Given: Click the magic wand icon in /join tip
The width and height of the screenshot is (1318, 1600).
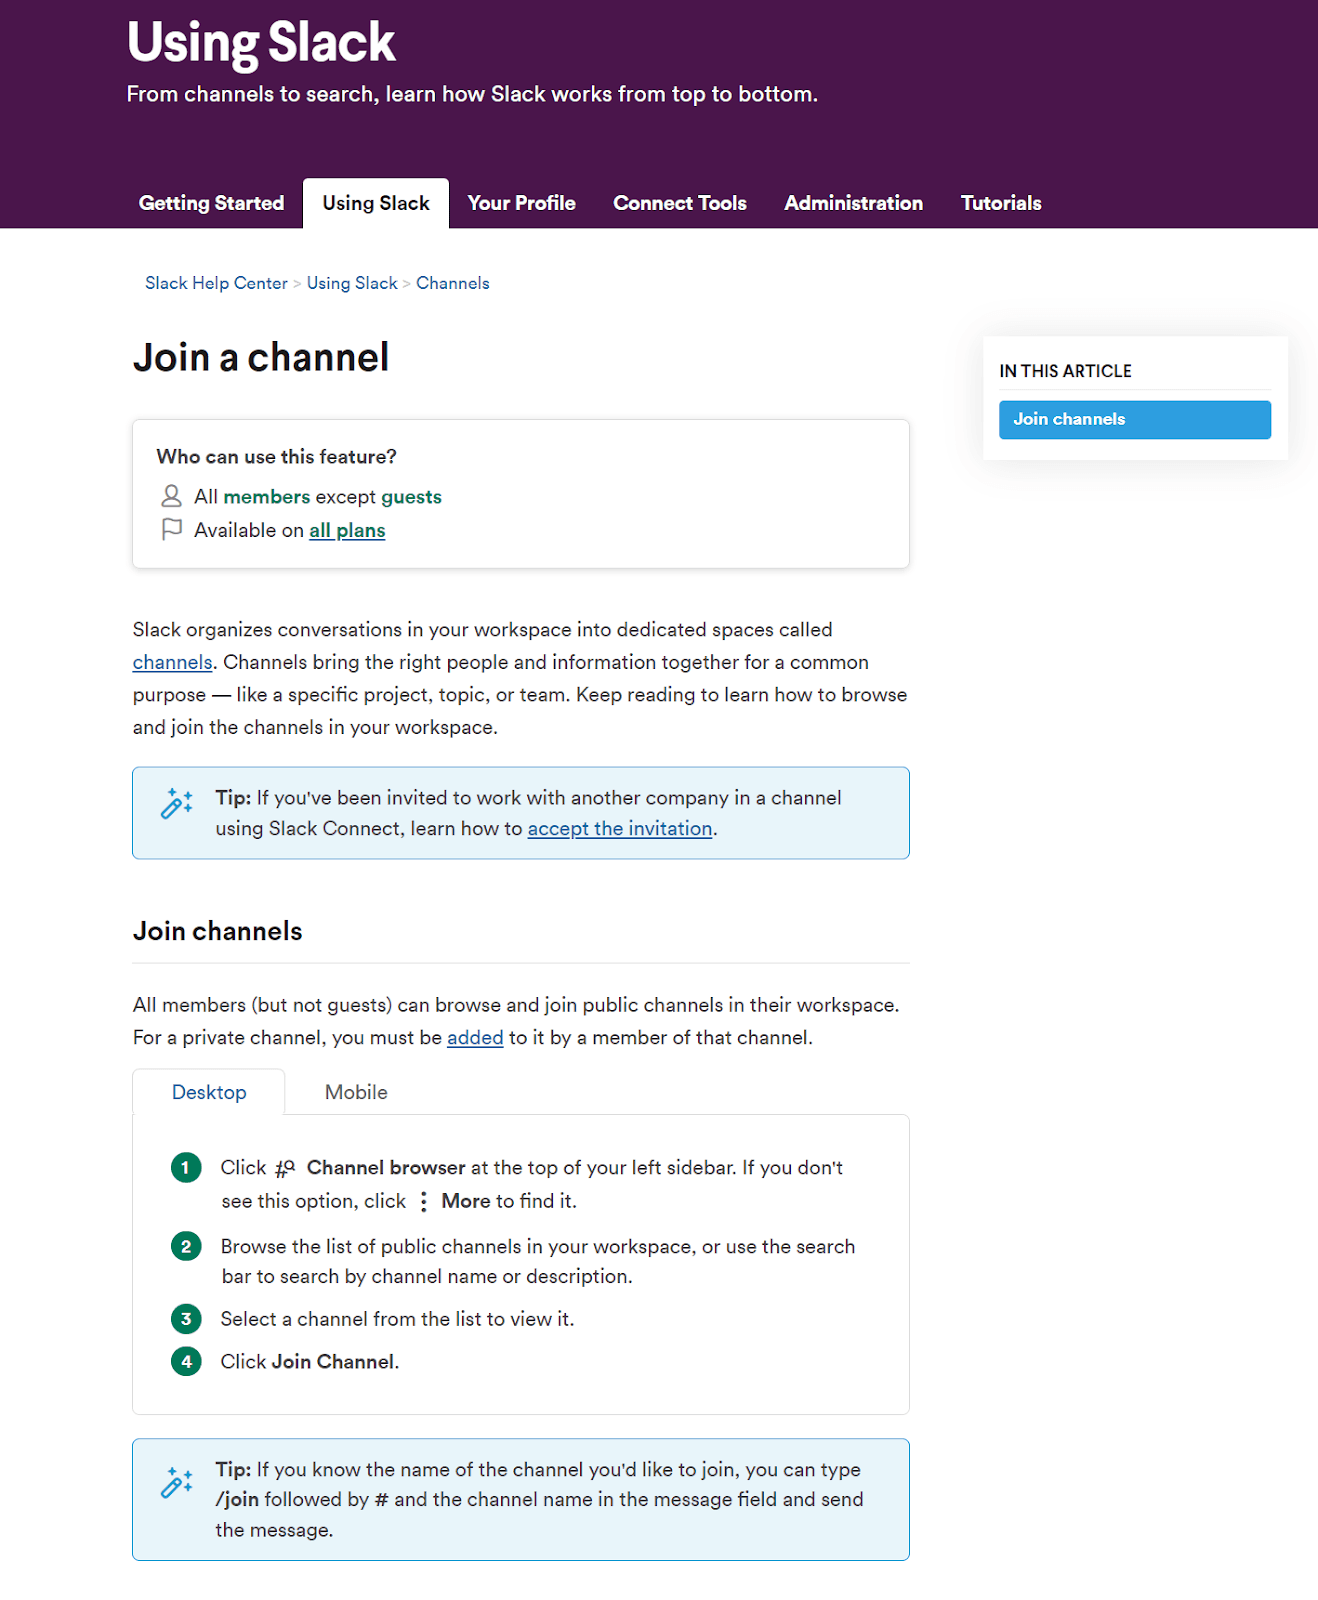Looking at the screenshot, I should 177,1482.
